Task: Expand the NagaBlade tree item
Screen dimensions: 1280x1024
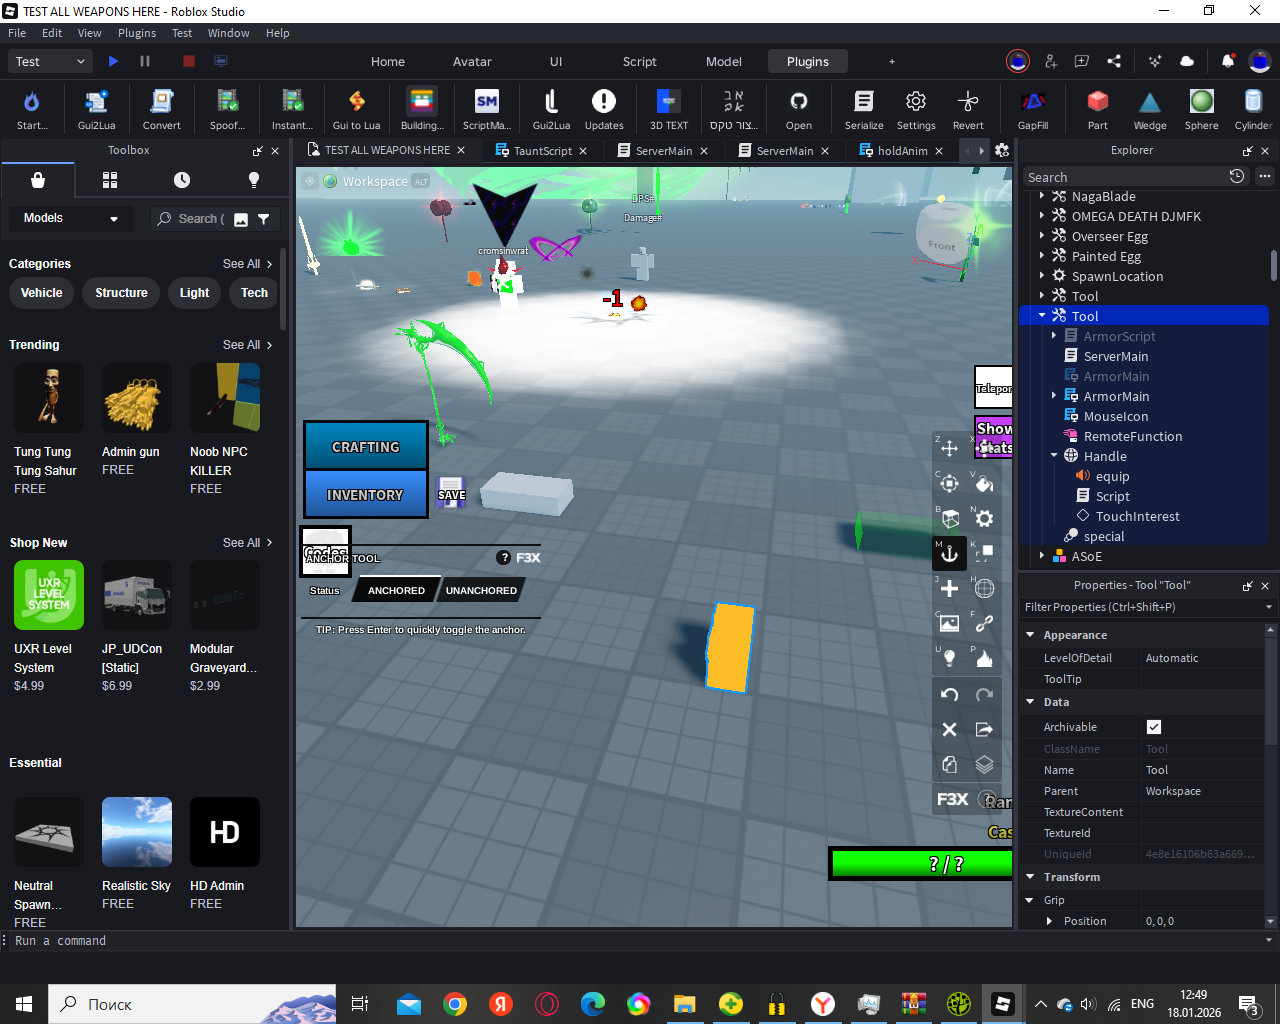Action: point(1042,196)
